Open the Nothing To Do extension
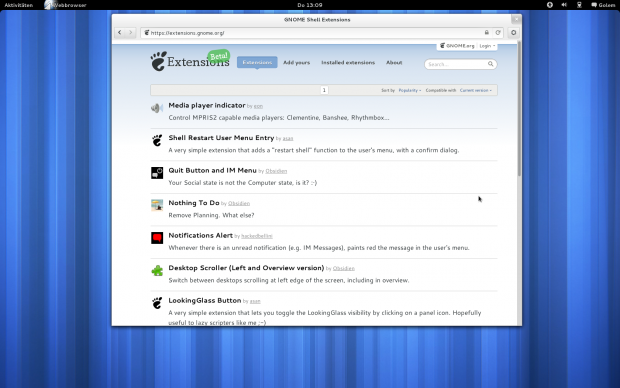620x388 pixels. pos(194,203)
